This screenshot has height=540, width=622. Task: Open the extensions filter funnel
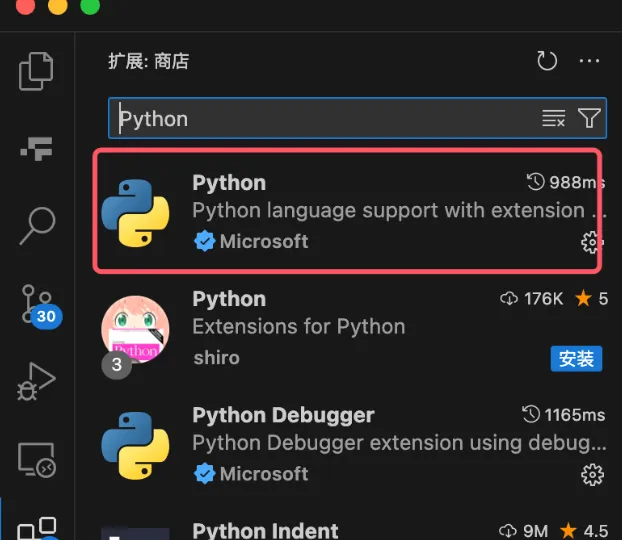[x=589, y=118]
